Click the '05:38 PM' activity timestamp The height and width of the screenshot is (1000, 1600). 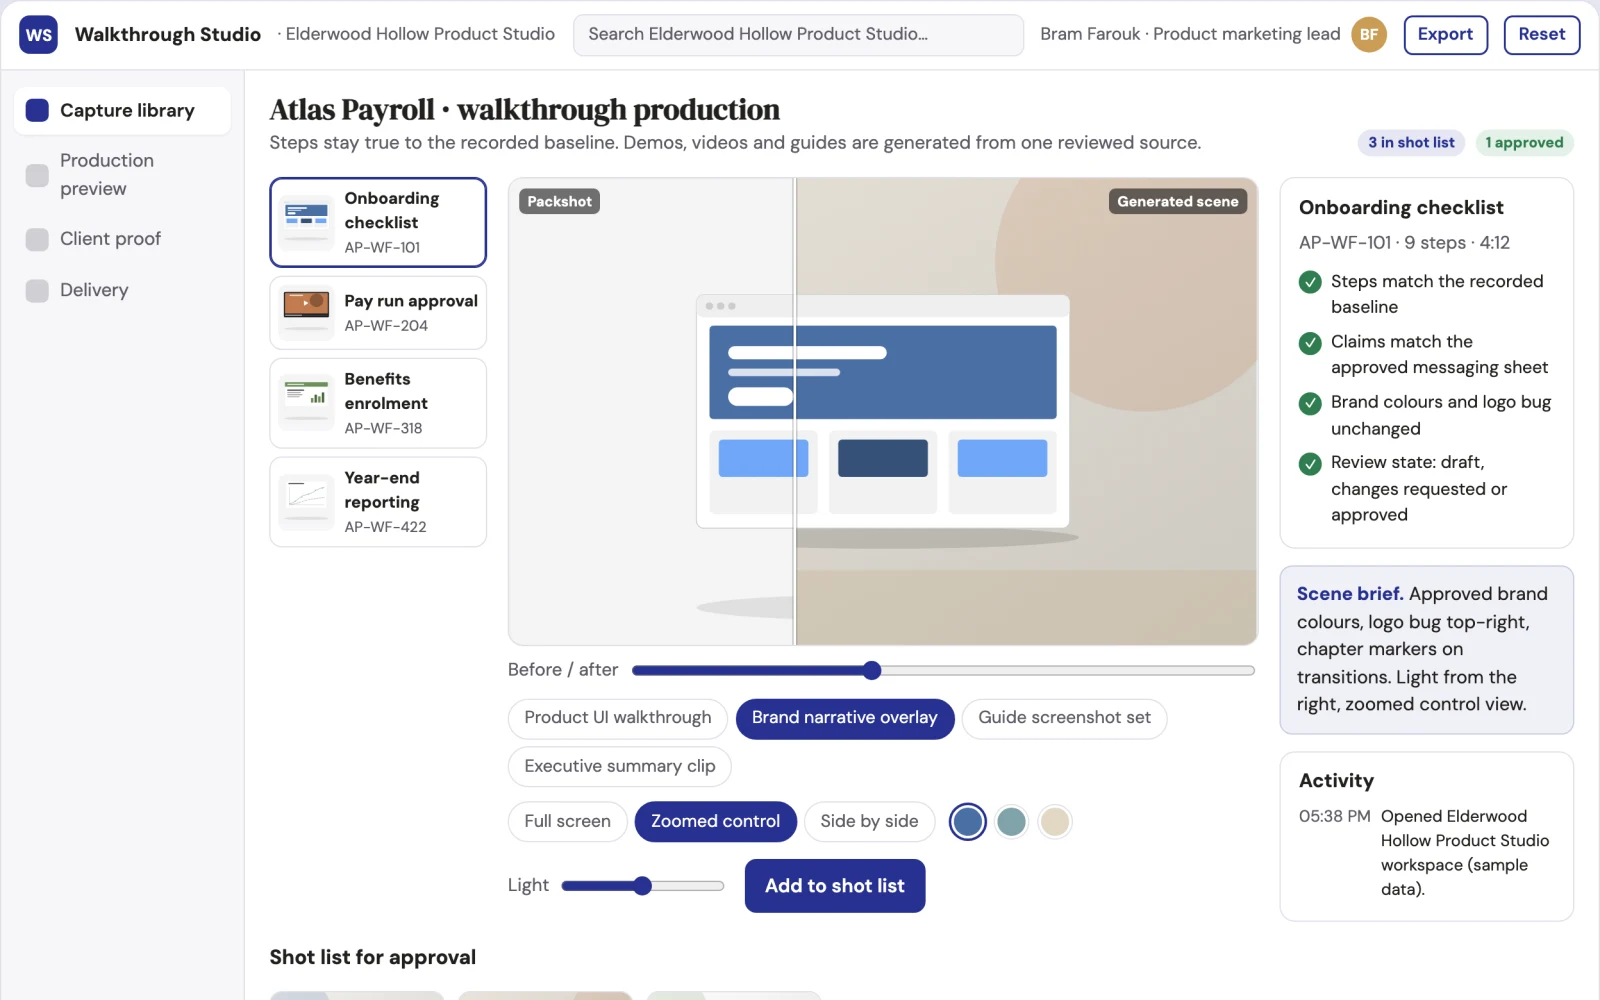point(1334,817)
